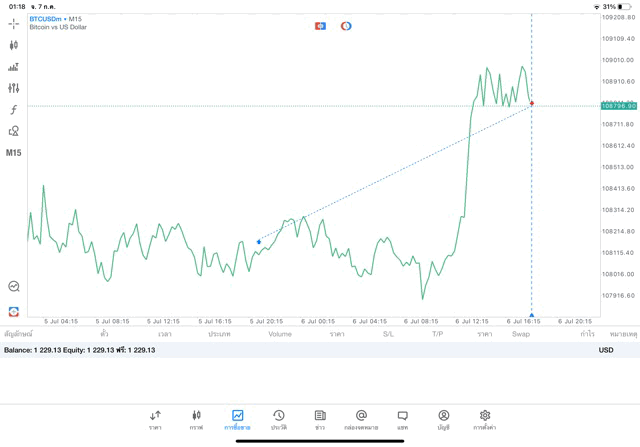This screenshot has height=447, width=640.
Task: Open the M15 timeframe selector
Action: pos(14,153)
